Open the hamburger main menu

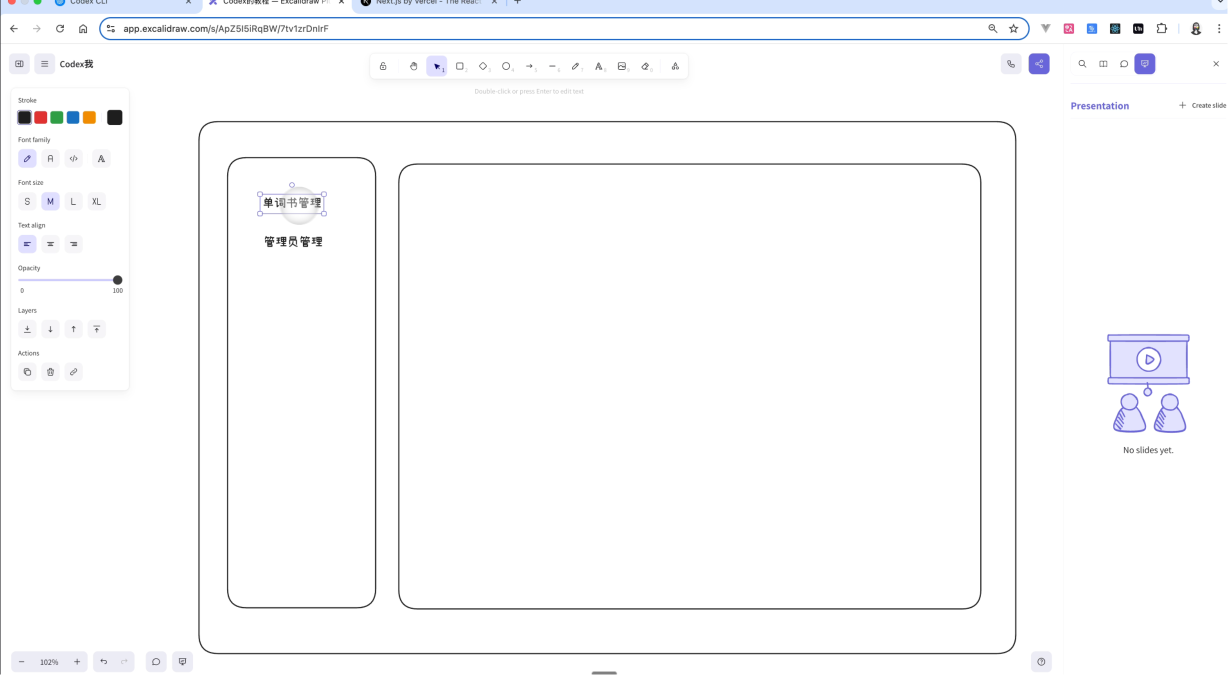[x=44, y=64]
